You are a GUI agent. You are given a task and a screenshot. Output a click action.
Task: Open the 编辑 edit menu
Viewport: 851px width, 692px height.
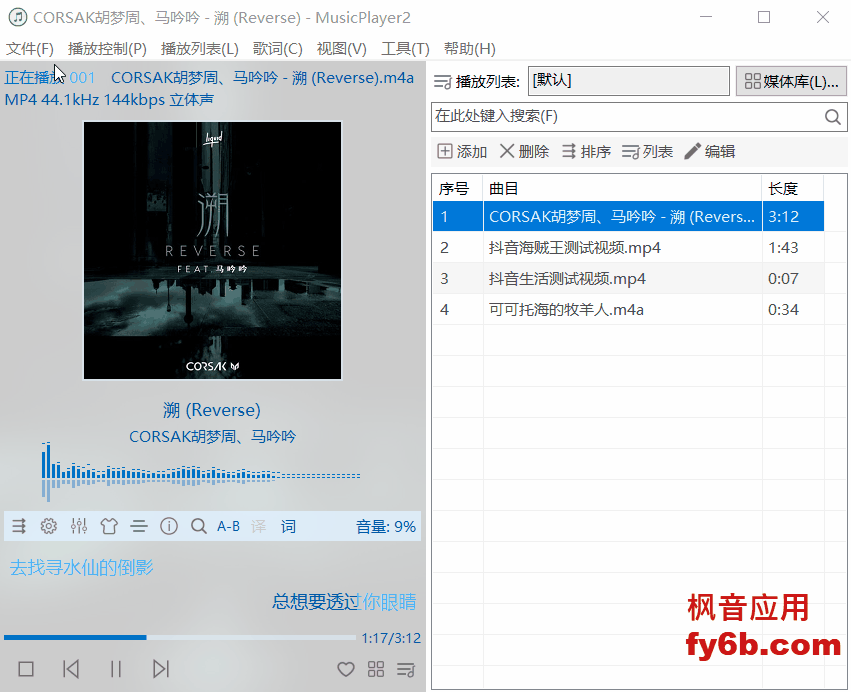click(710, 151)
